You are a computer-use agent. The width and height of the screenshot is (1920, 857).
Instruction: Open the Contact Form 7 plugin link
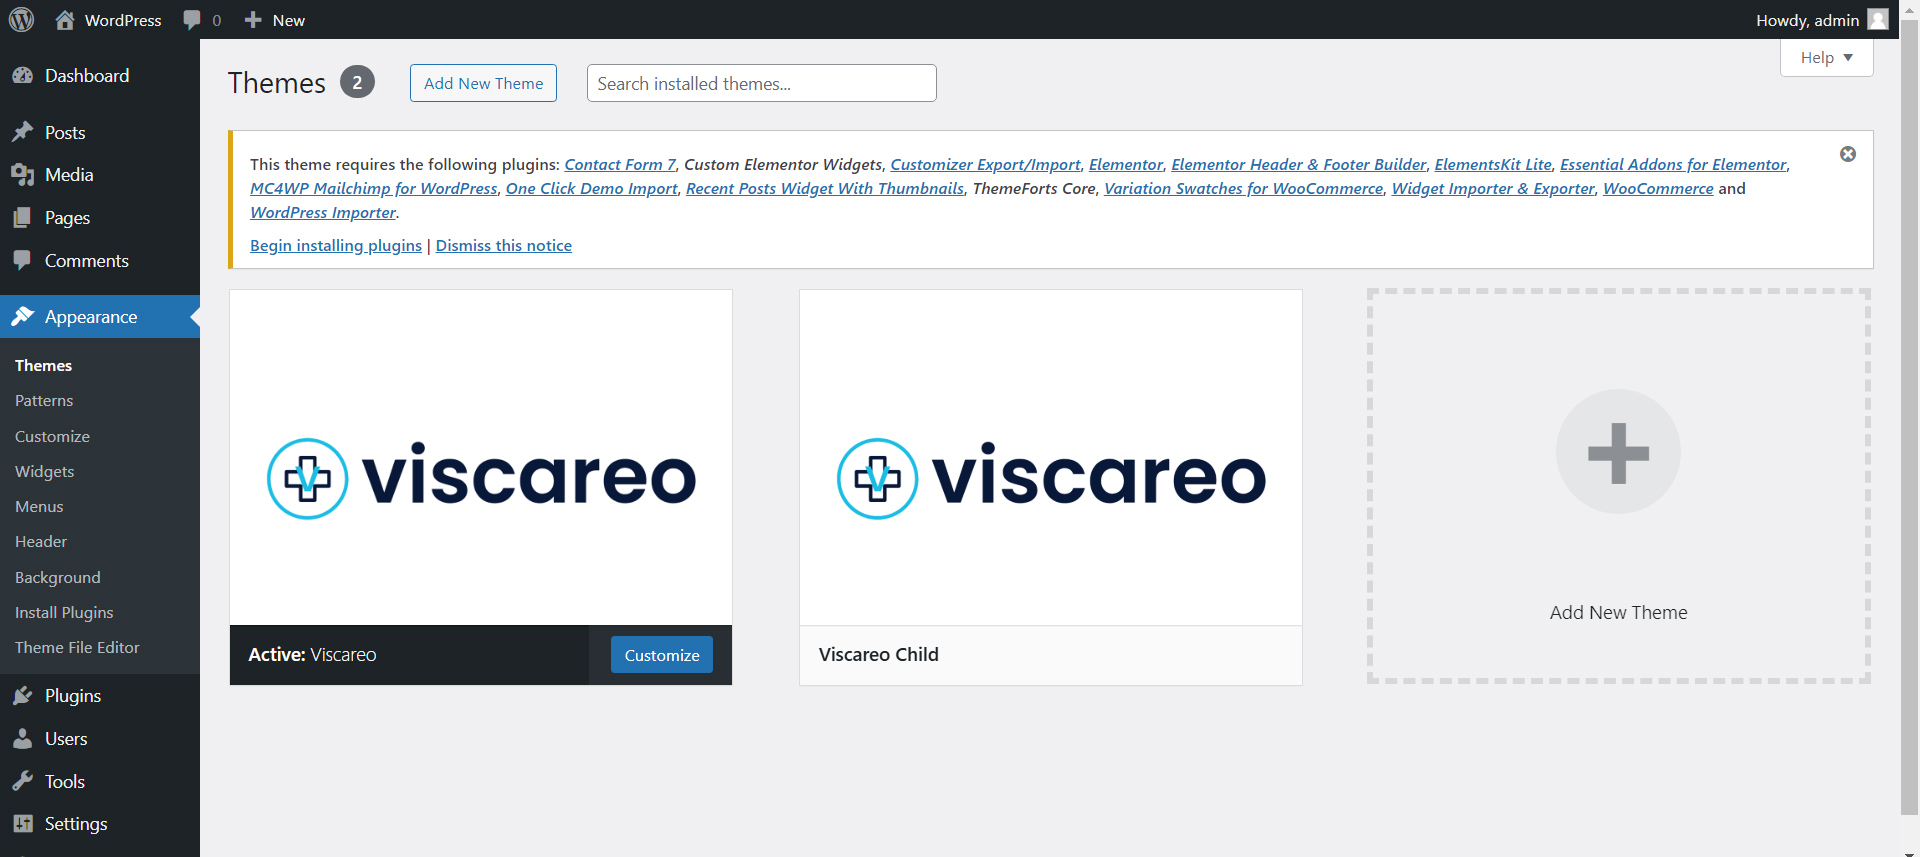tap(620, 165)
